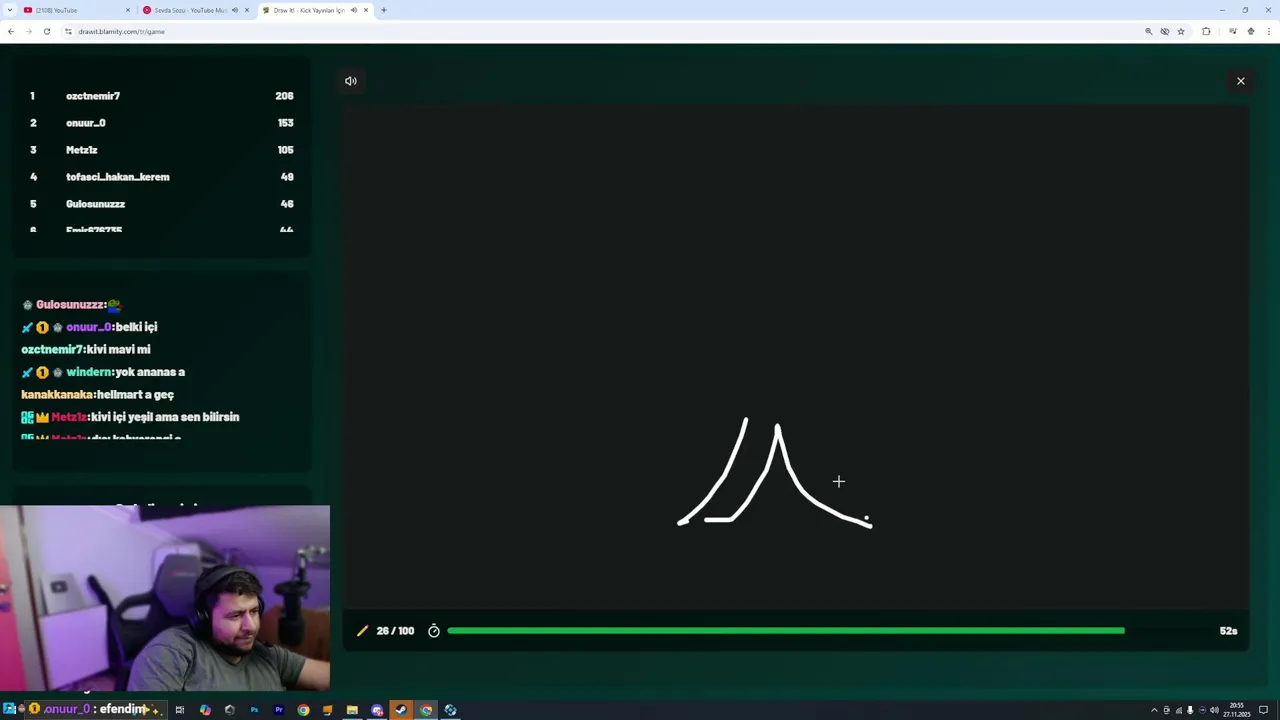Go forward in browser history

click(x=28, y=31)
